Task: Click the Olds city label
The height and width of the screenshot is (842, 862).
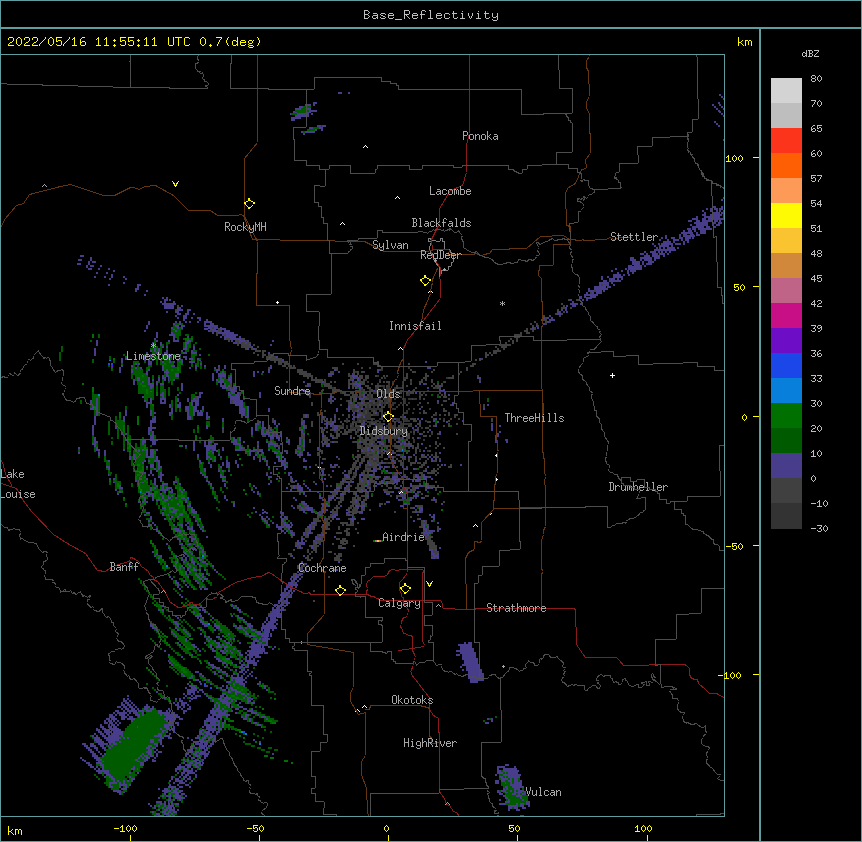Action: [x=388, y=394]
